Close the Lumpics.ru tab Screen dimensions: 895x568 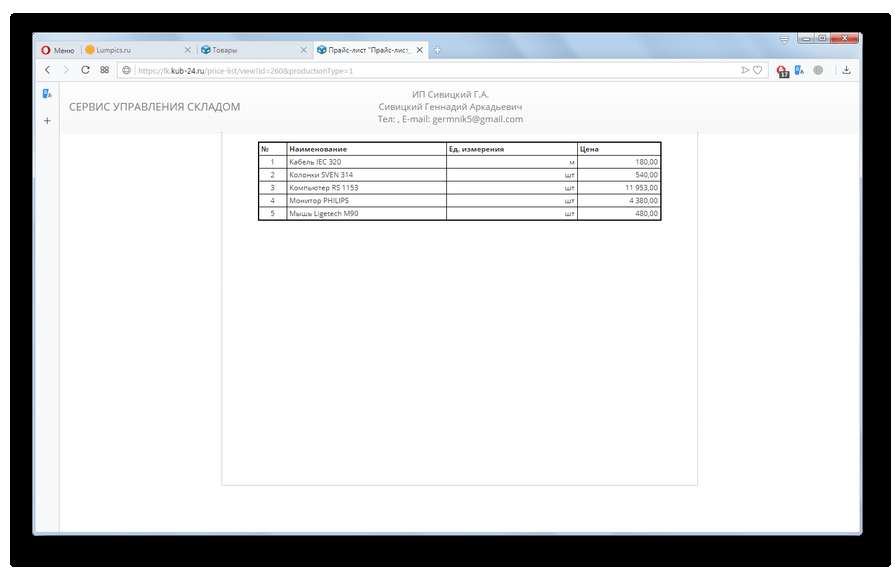point(187,50)
